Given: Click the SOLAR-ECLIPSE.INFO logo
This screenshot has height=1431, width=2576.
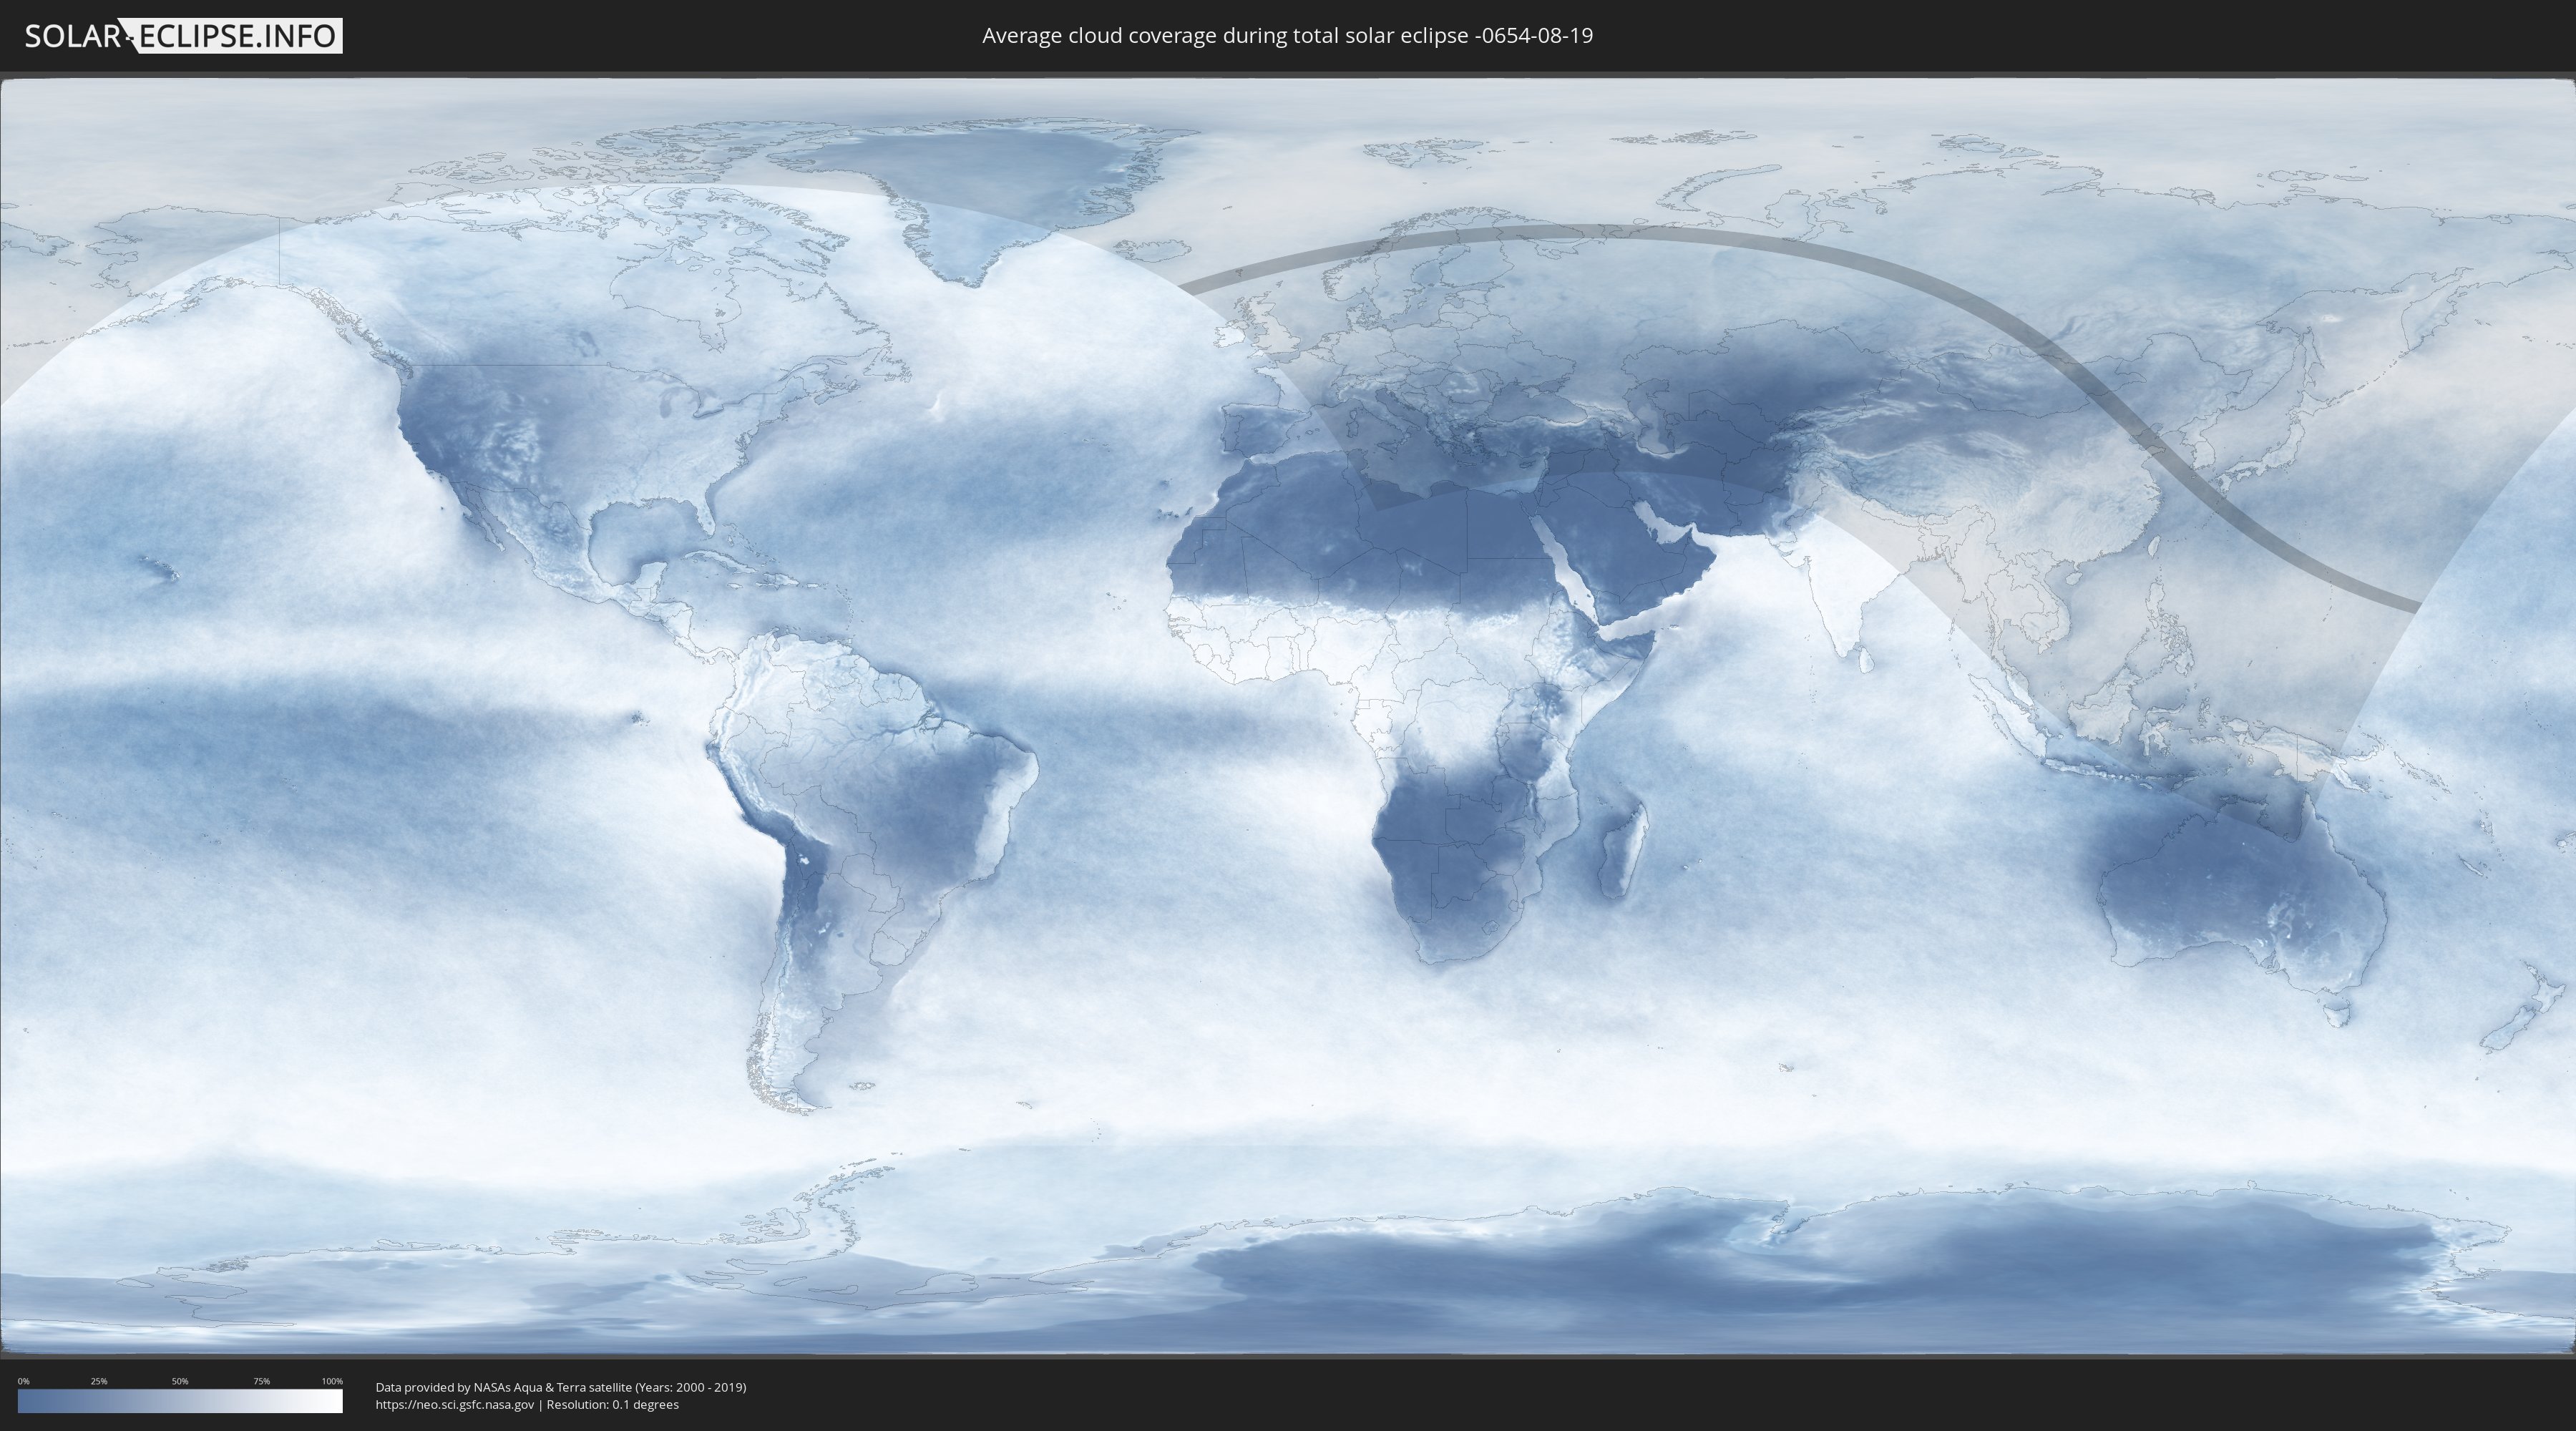Looking at the screenshot, I should (x=183, y=36).
